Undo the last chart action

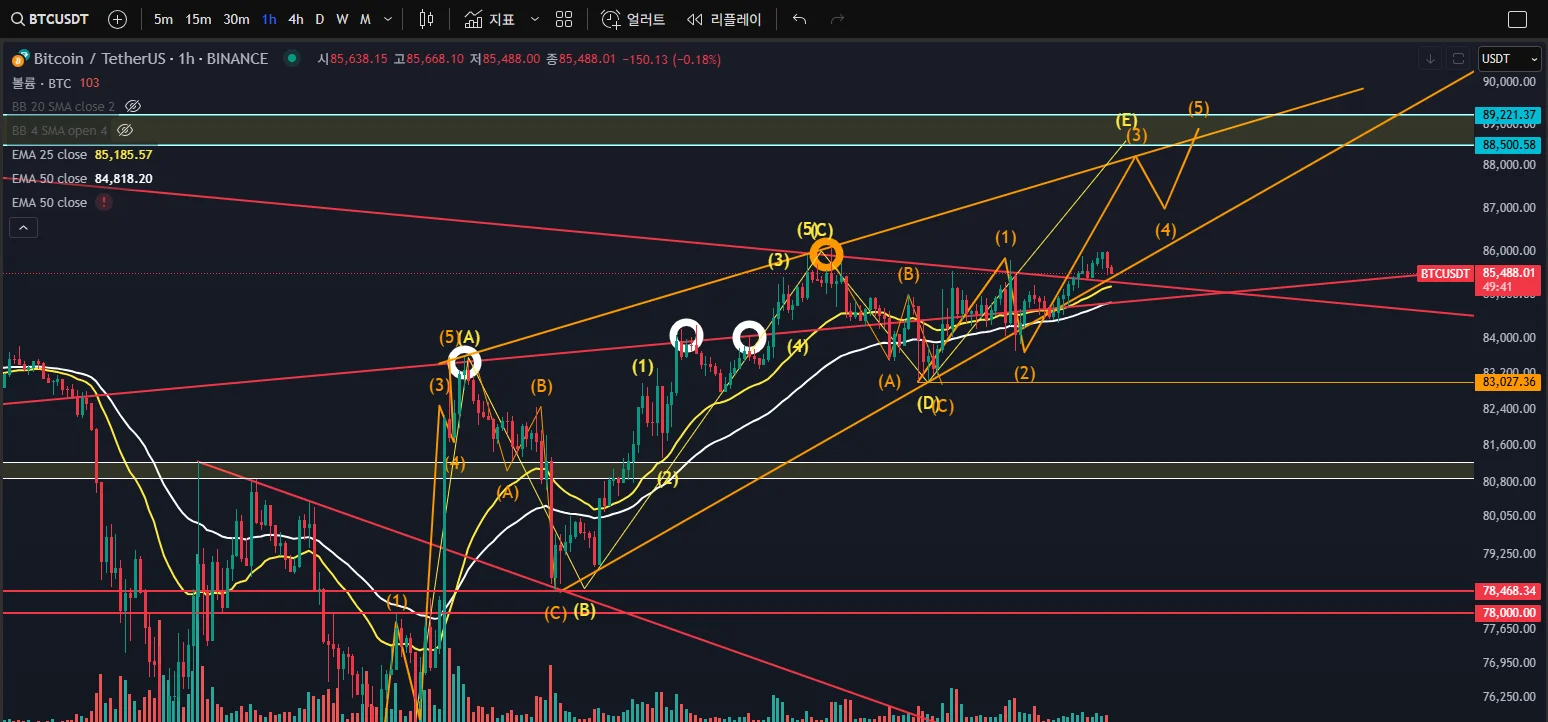coord(799,19)
